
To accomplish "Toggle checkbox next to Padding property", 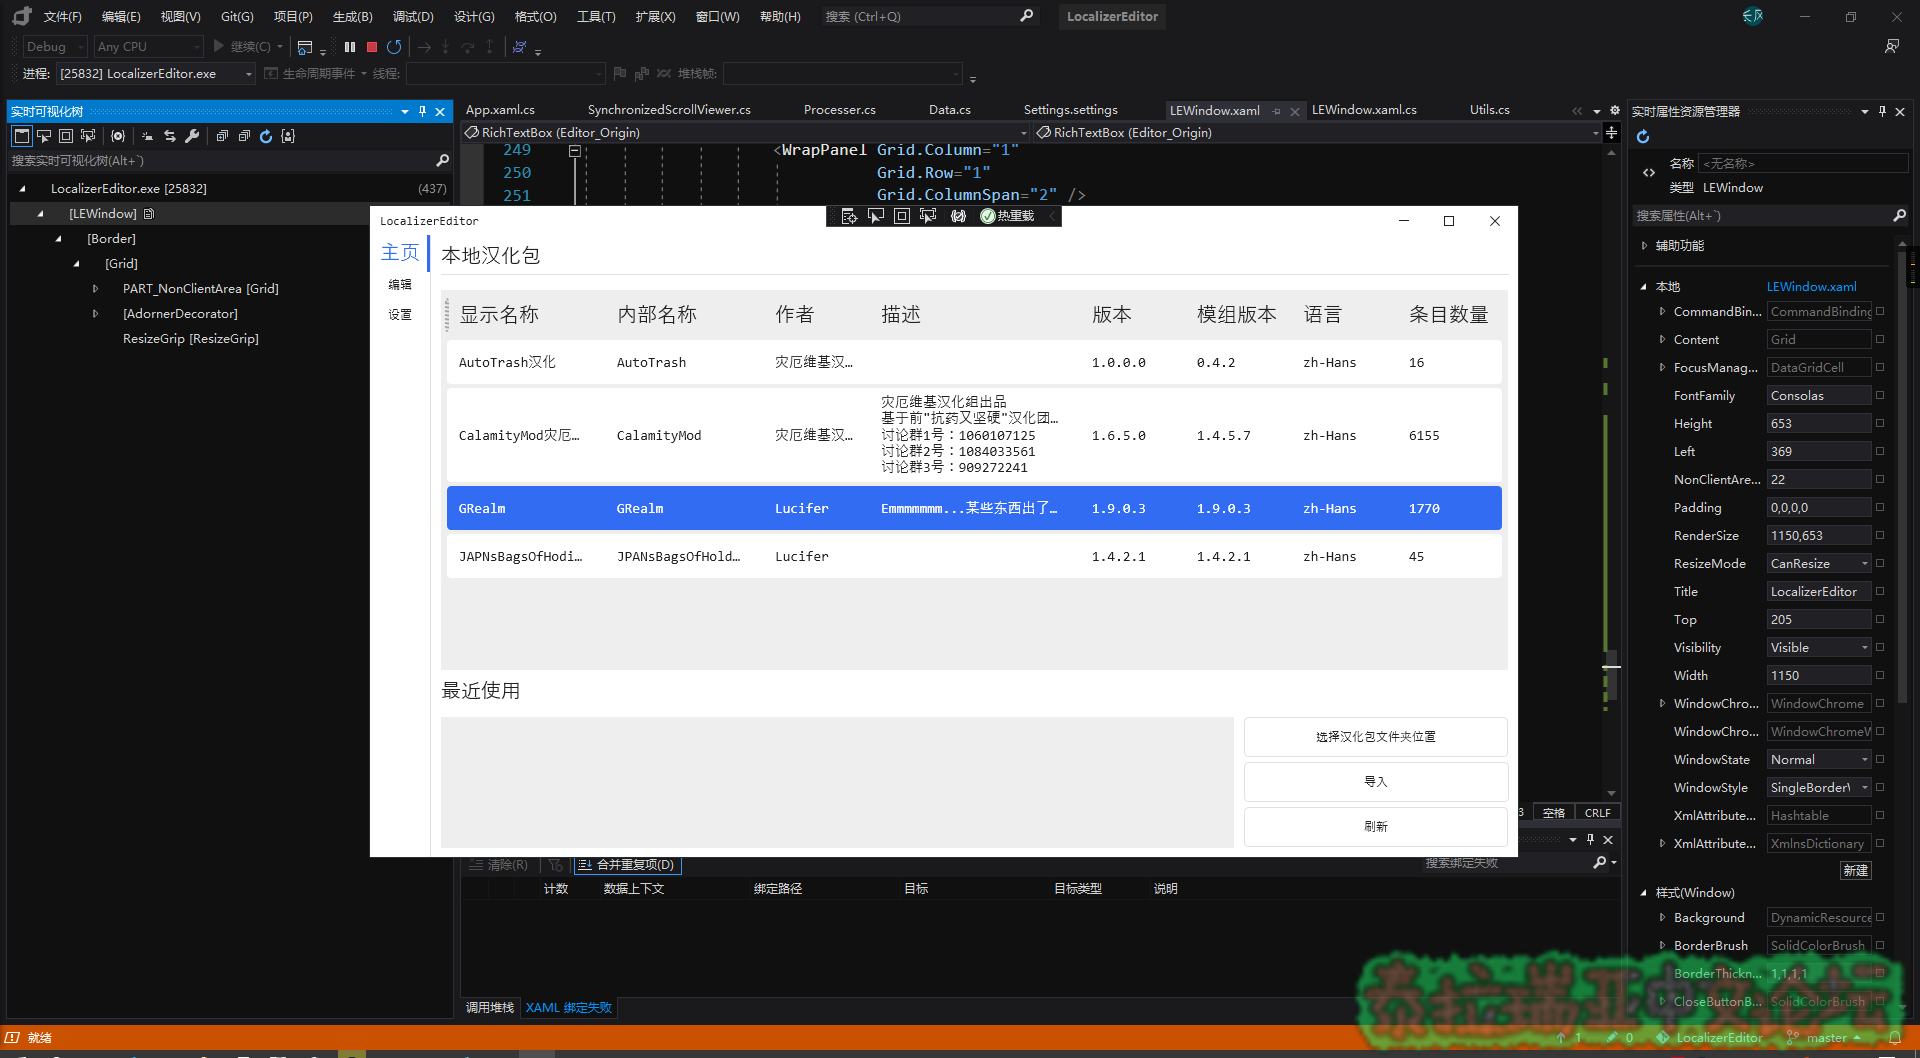I will point(1880,508).
